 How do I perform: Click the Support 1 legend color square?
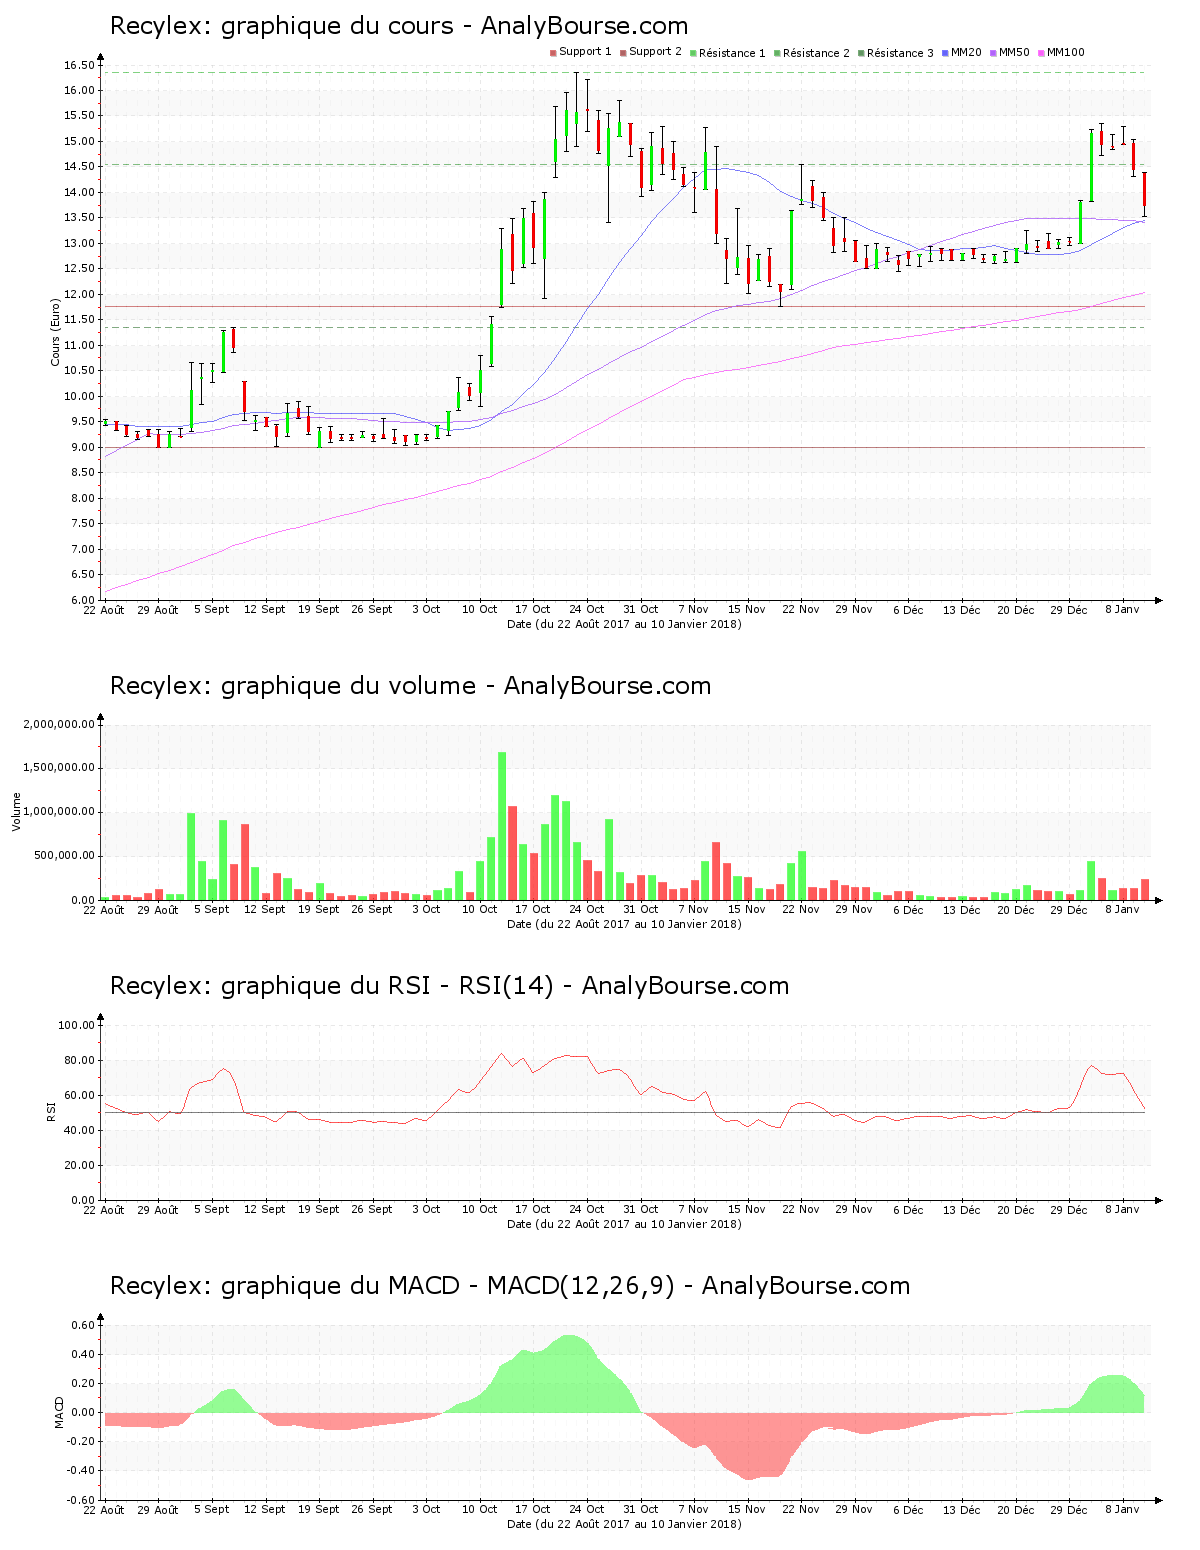[553, 52]
